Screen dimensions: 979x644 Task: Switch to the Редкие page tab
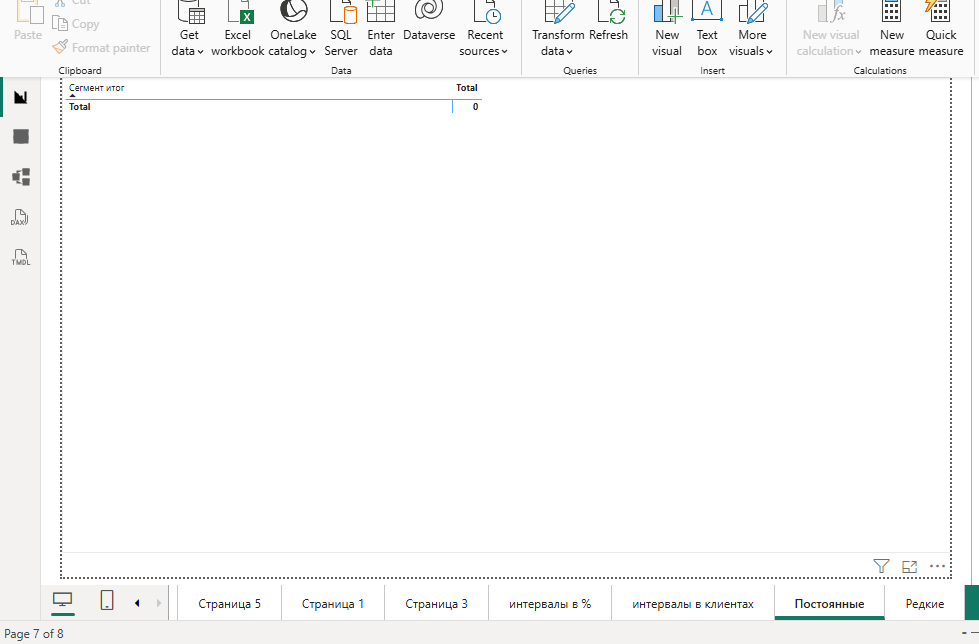pyautogui.click(x=924, y=603)
